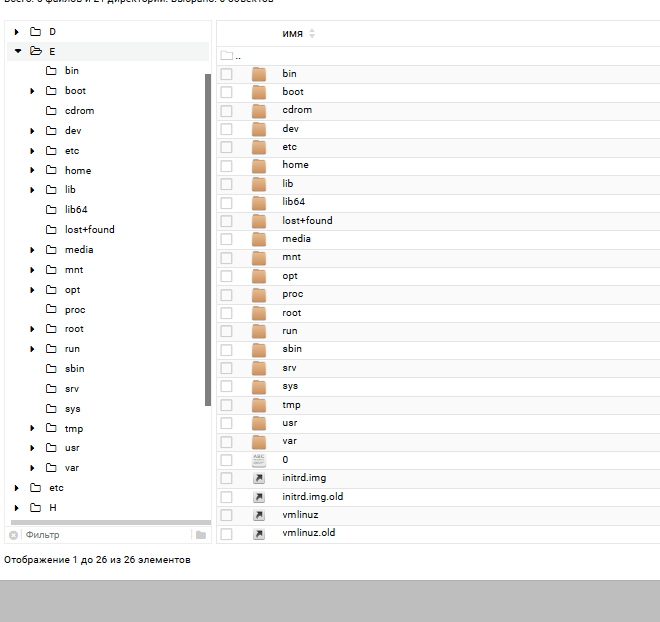
Task: Click the var folder icon in file list
Action: (x=259, y=441)
